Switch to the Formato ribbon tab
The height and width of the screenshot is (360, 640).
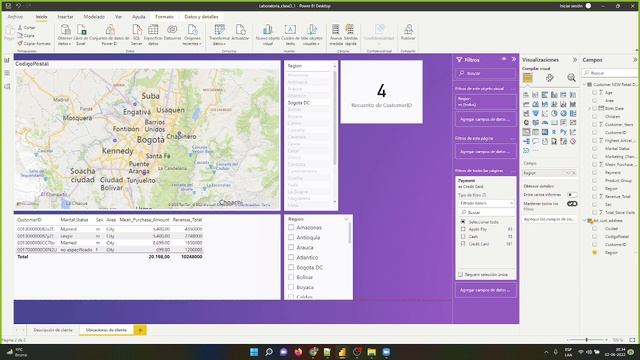[x=164, y=17]
